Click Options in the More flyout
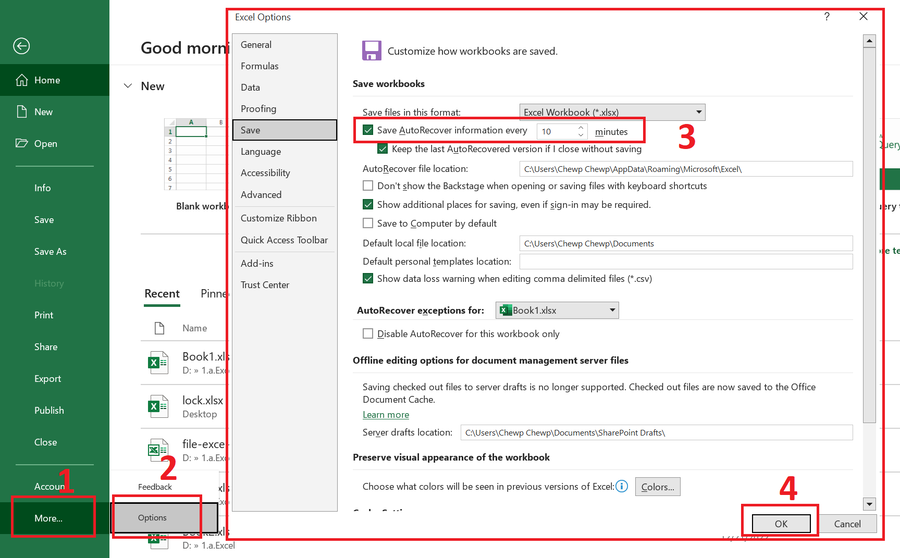The height and width of the screenshot is (558, 900). click(164, 517)
